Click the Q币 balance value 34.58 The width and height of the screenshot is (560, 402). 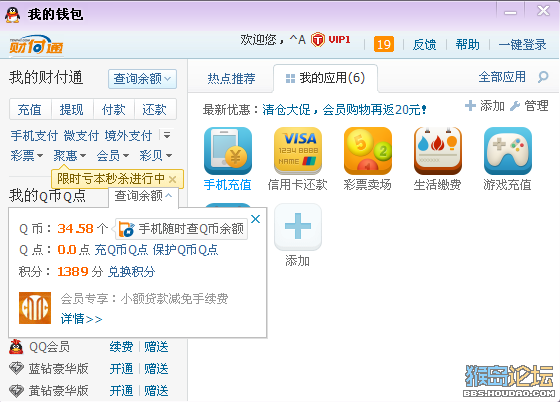(x=75, y=228)
